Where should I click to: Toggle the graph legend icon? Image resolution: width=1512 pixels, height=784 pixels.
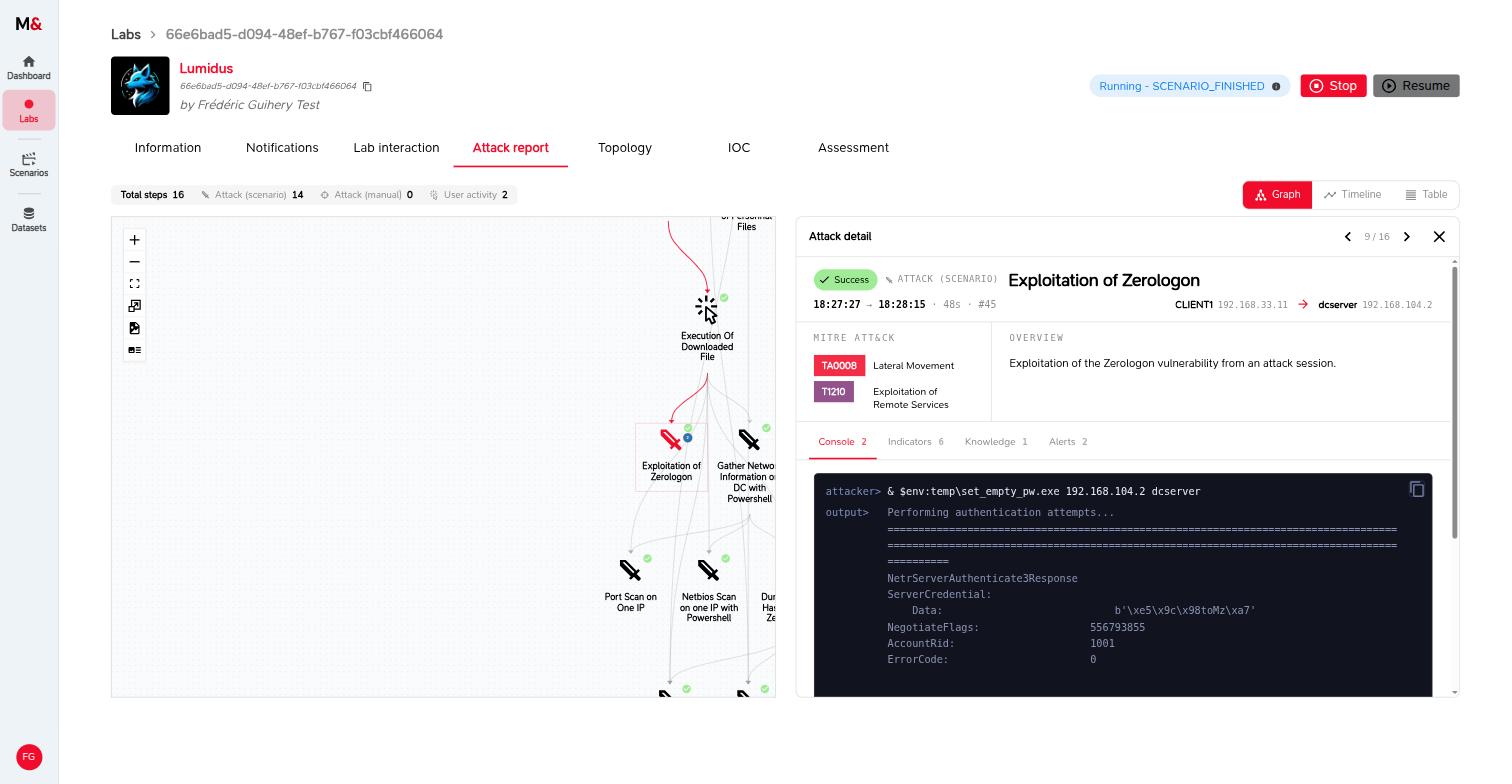134,350
